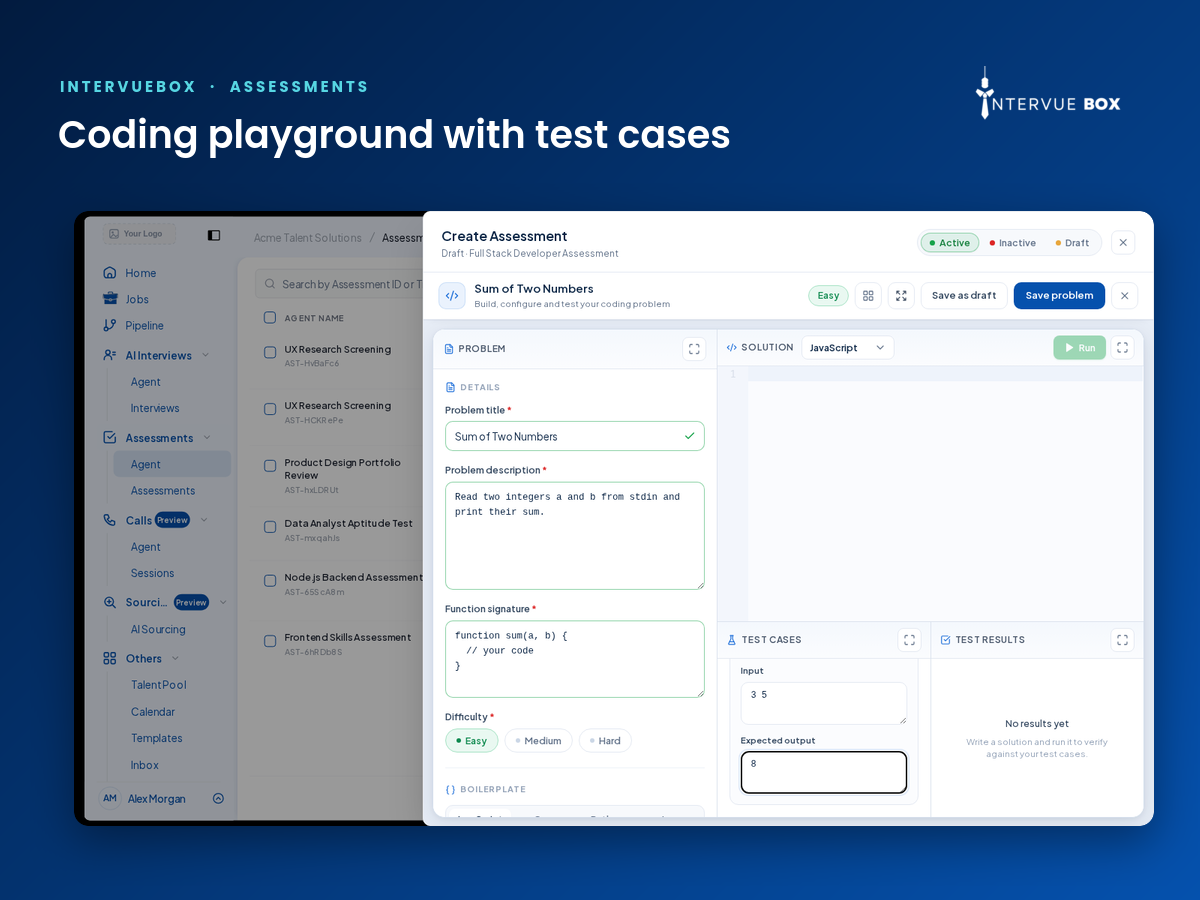Click the code icon beside Sum of Two Numbers
Image resolution: width=1200 pixels, height=900 pixels.
(x=452, y=296)
